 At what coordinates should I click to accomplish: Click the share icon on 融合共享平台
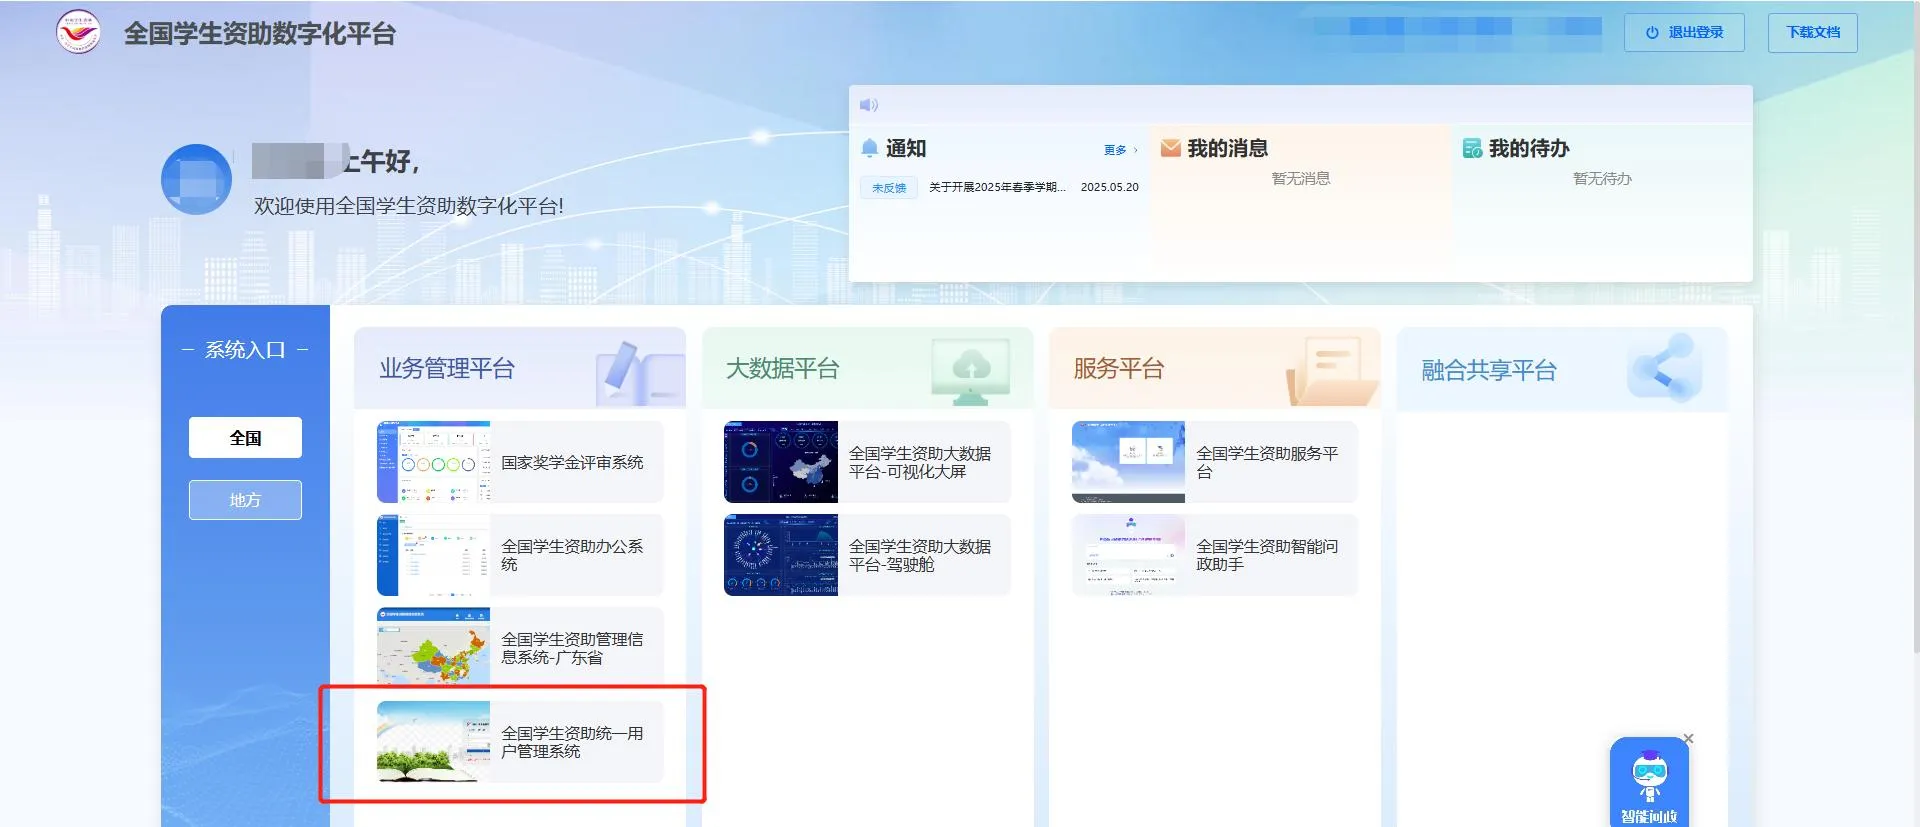coord(1665,369)
